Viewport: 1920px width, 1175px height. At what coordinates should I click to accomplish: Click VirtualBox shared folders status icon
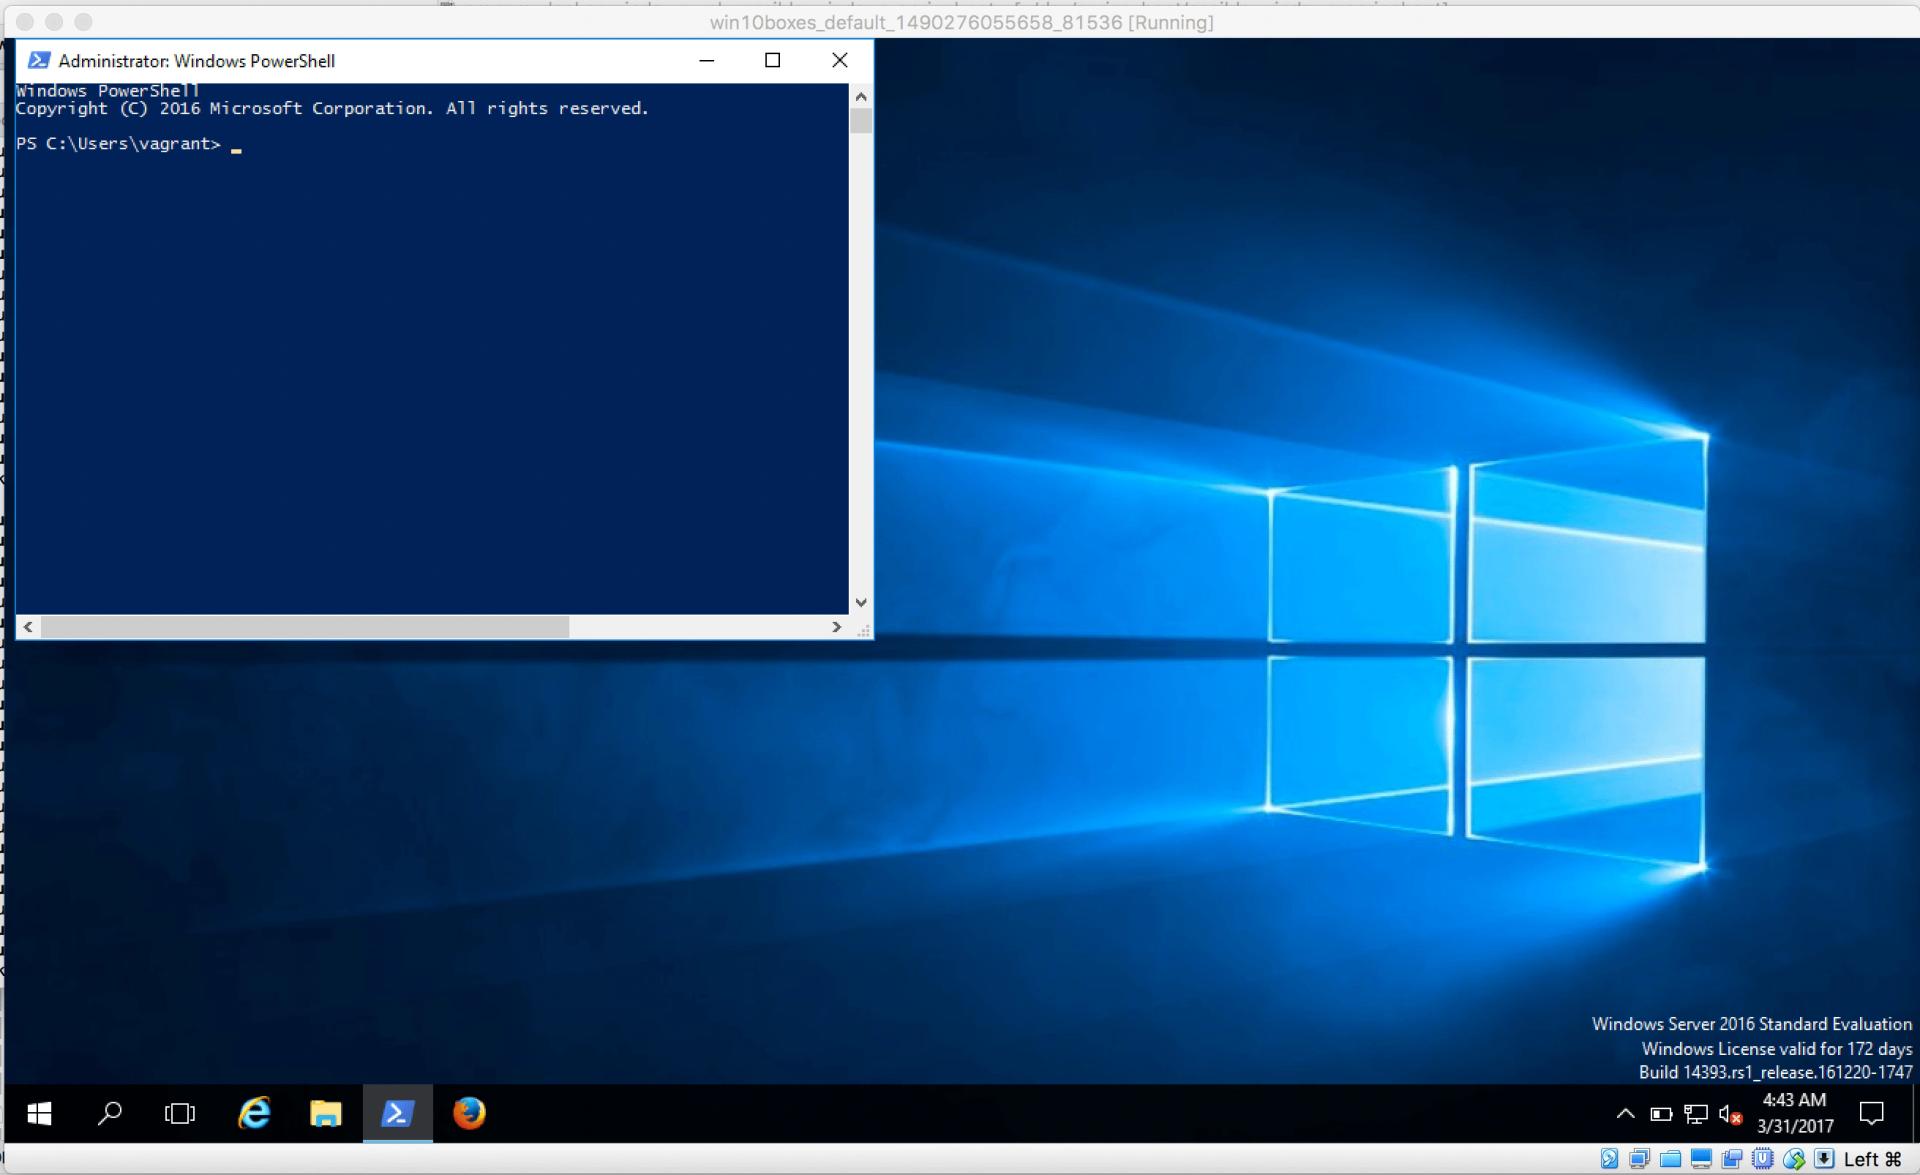[x=1670, y=1159]
